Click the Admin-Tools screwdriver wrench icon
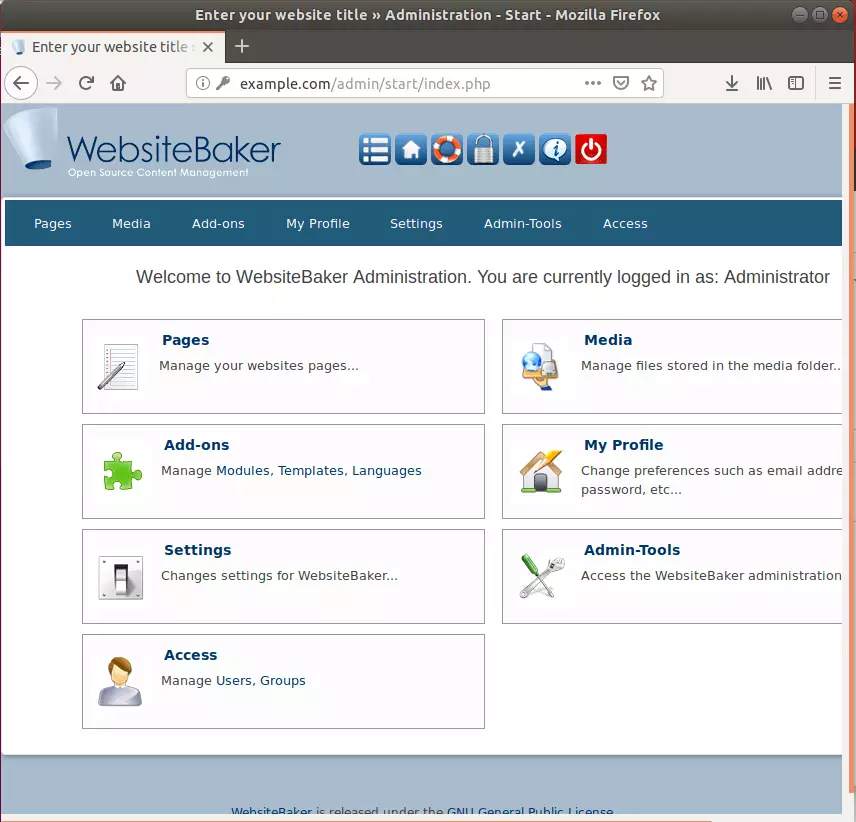 pyautogui.click(x=542, y=576)
